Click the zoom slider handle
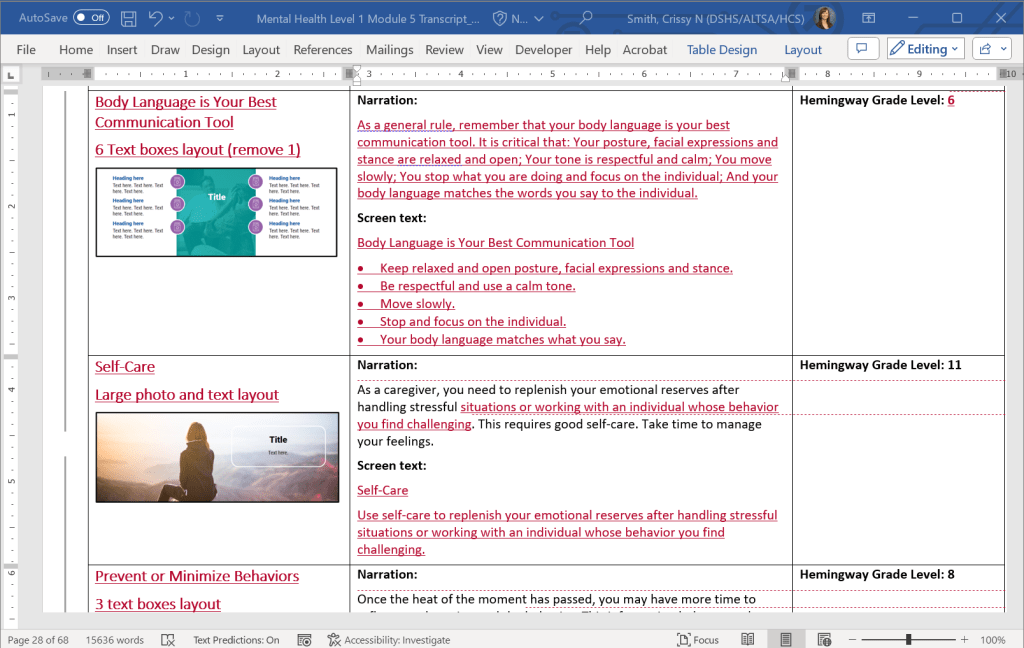Screen dimensions: 1024x648 (x=908, y=640)
